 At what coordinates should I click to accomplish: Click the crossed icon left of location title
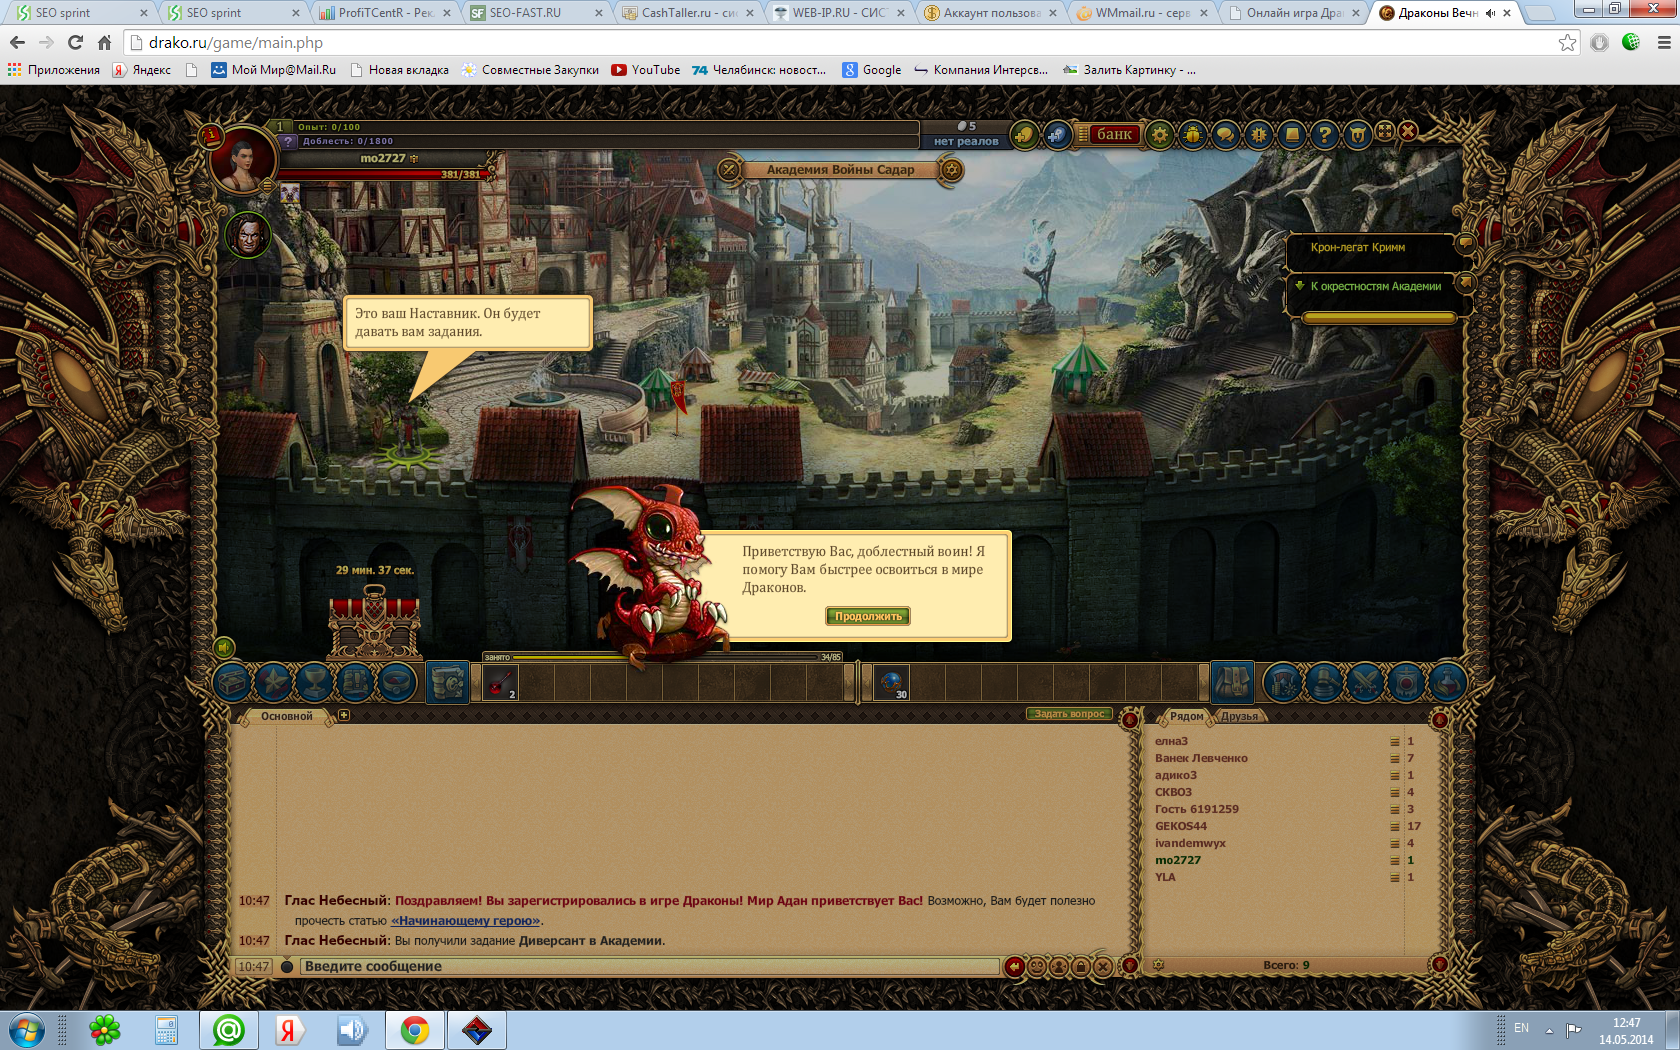[730, 170]
